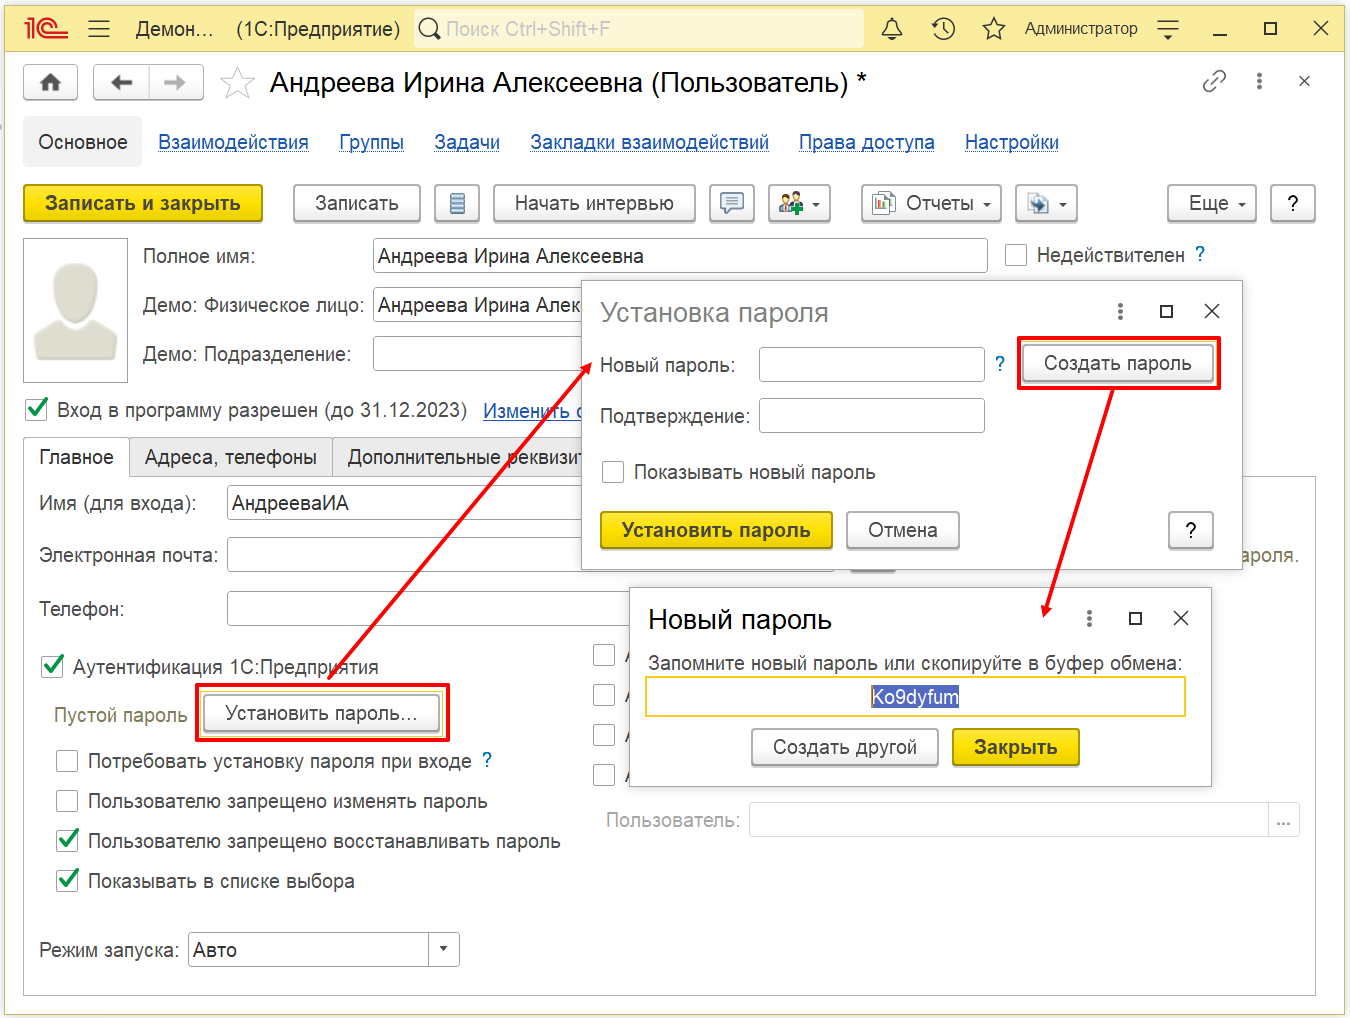Click Новый пароль input field
The width and height of the screenshot is (1350, 1018).
click(872, 364)
